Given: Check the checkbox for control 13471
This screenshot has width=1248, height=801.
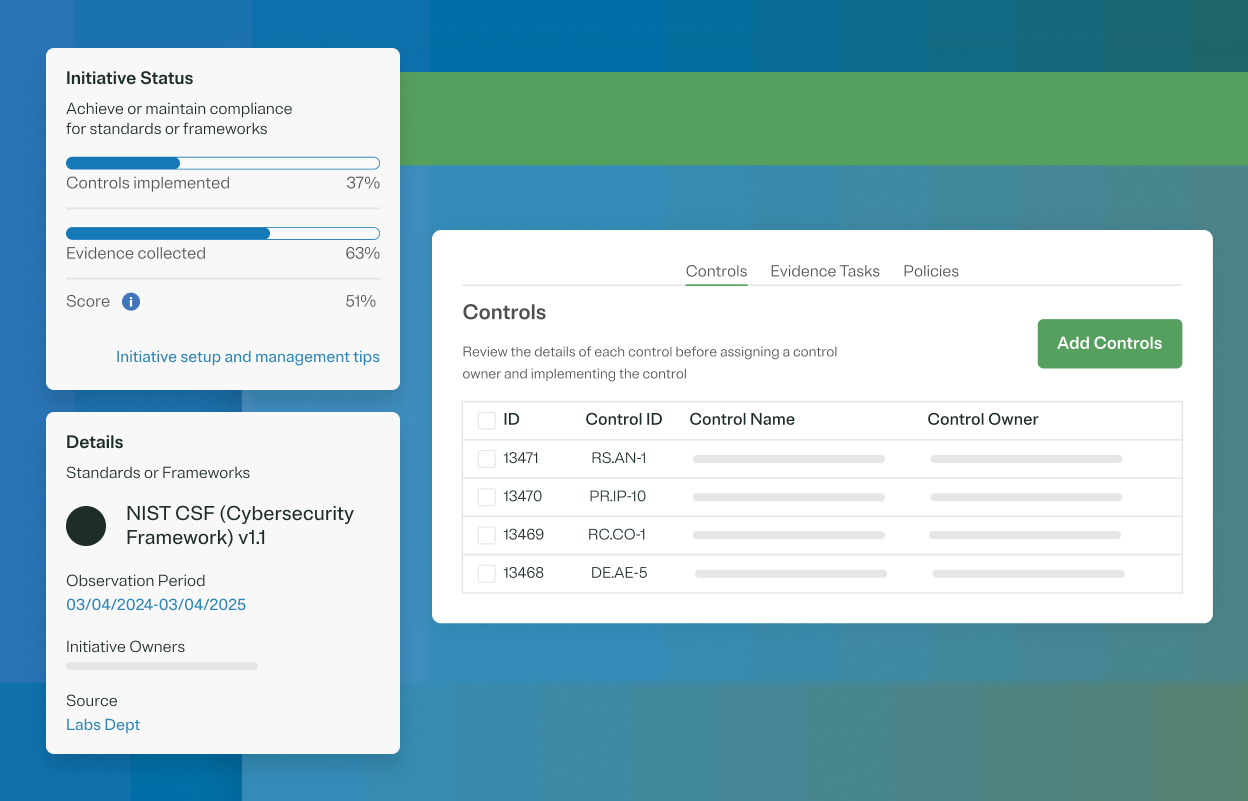Looking at the screenshot, I should coord(486,458).
